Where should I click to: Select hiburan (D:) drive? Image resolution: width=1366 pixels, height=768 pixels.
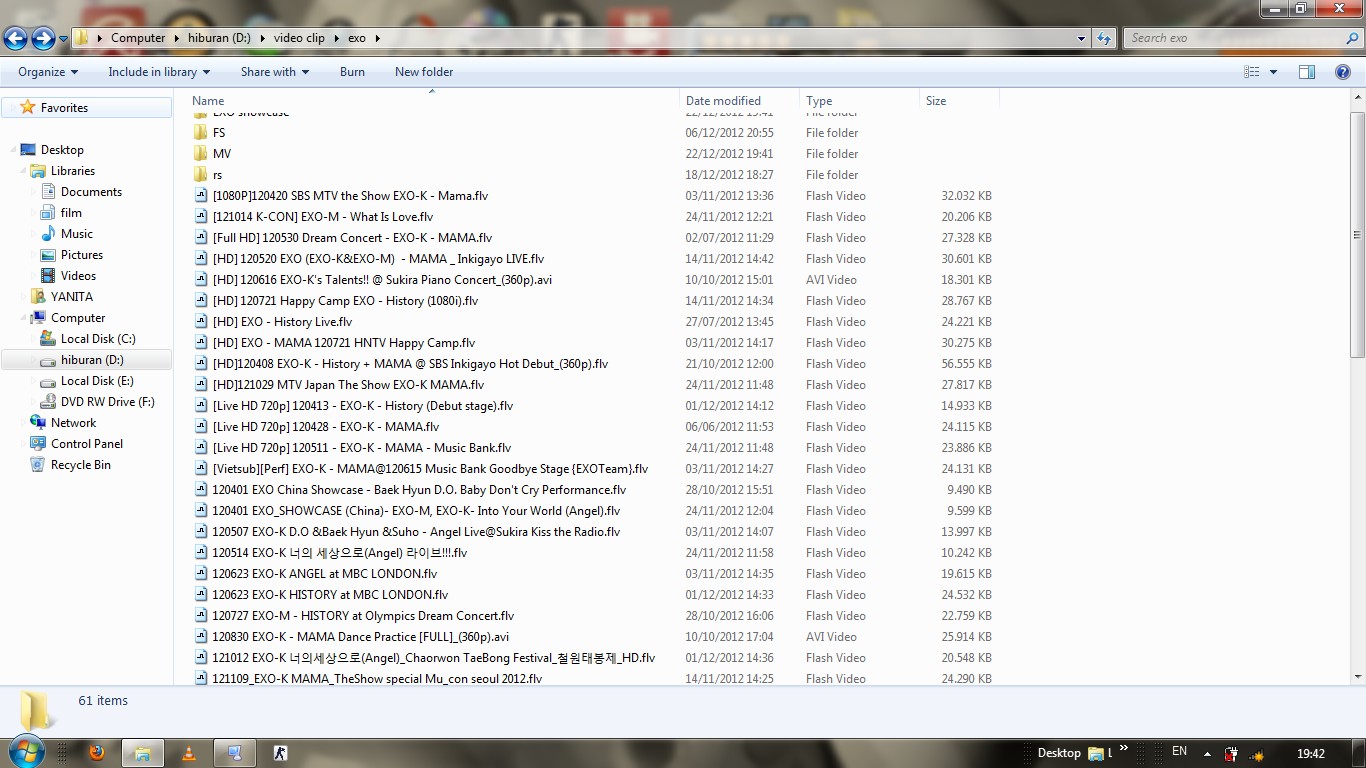pyautogui.click(x=92, y=360)
